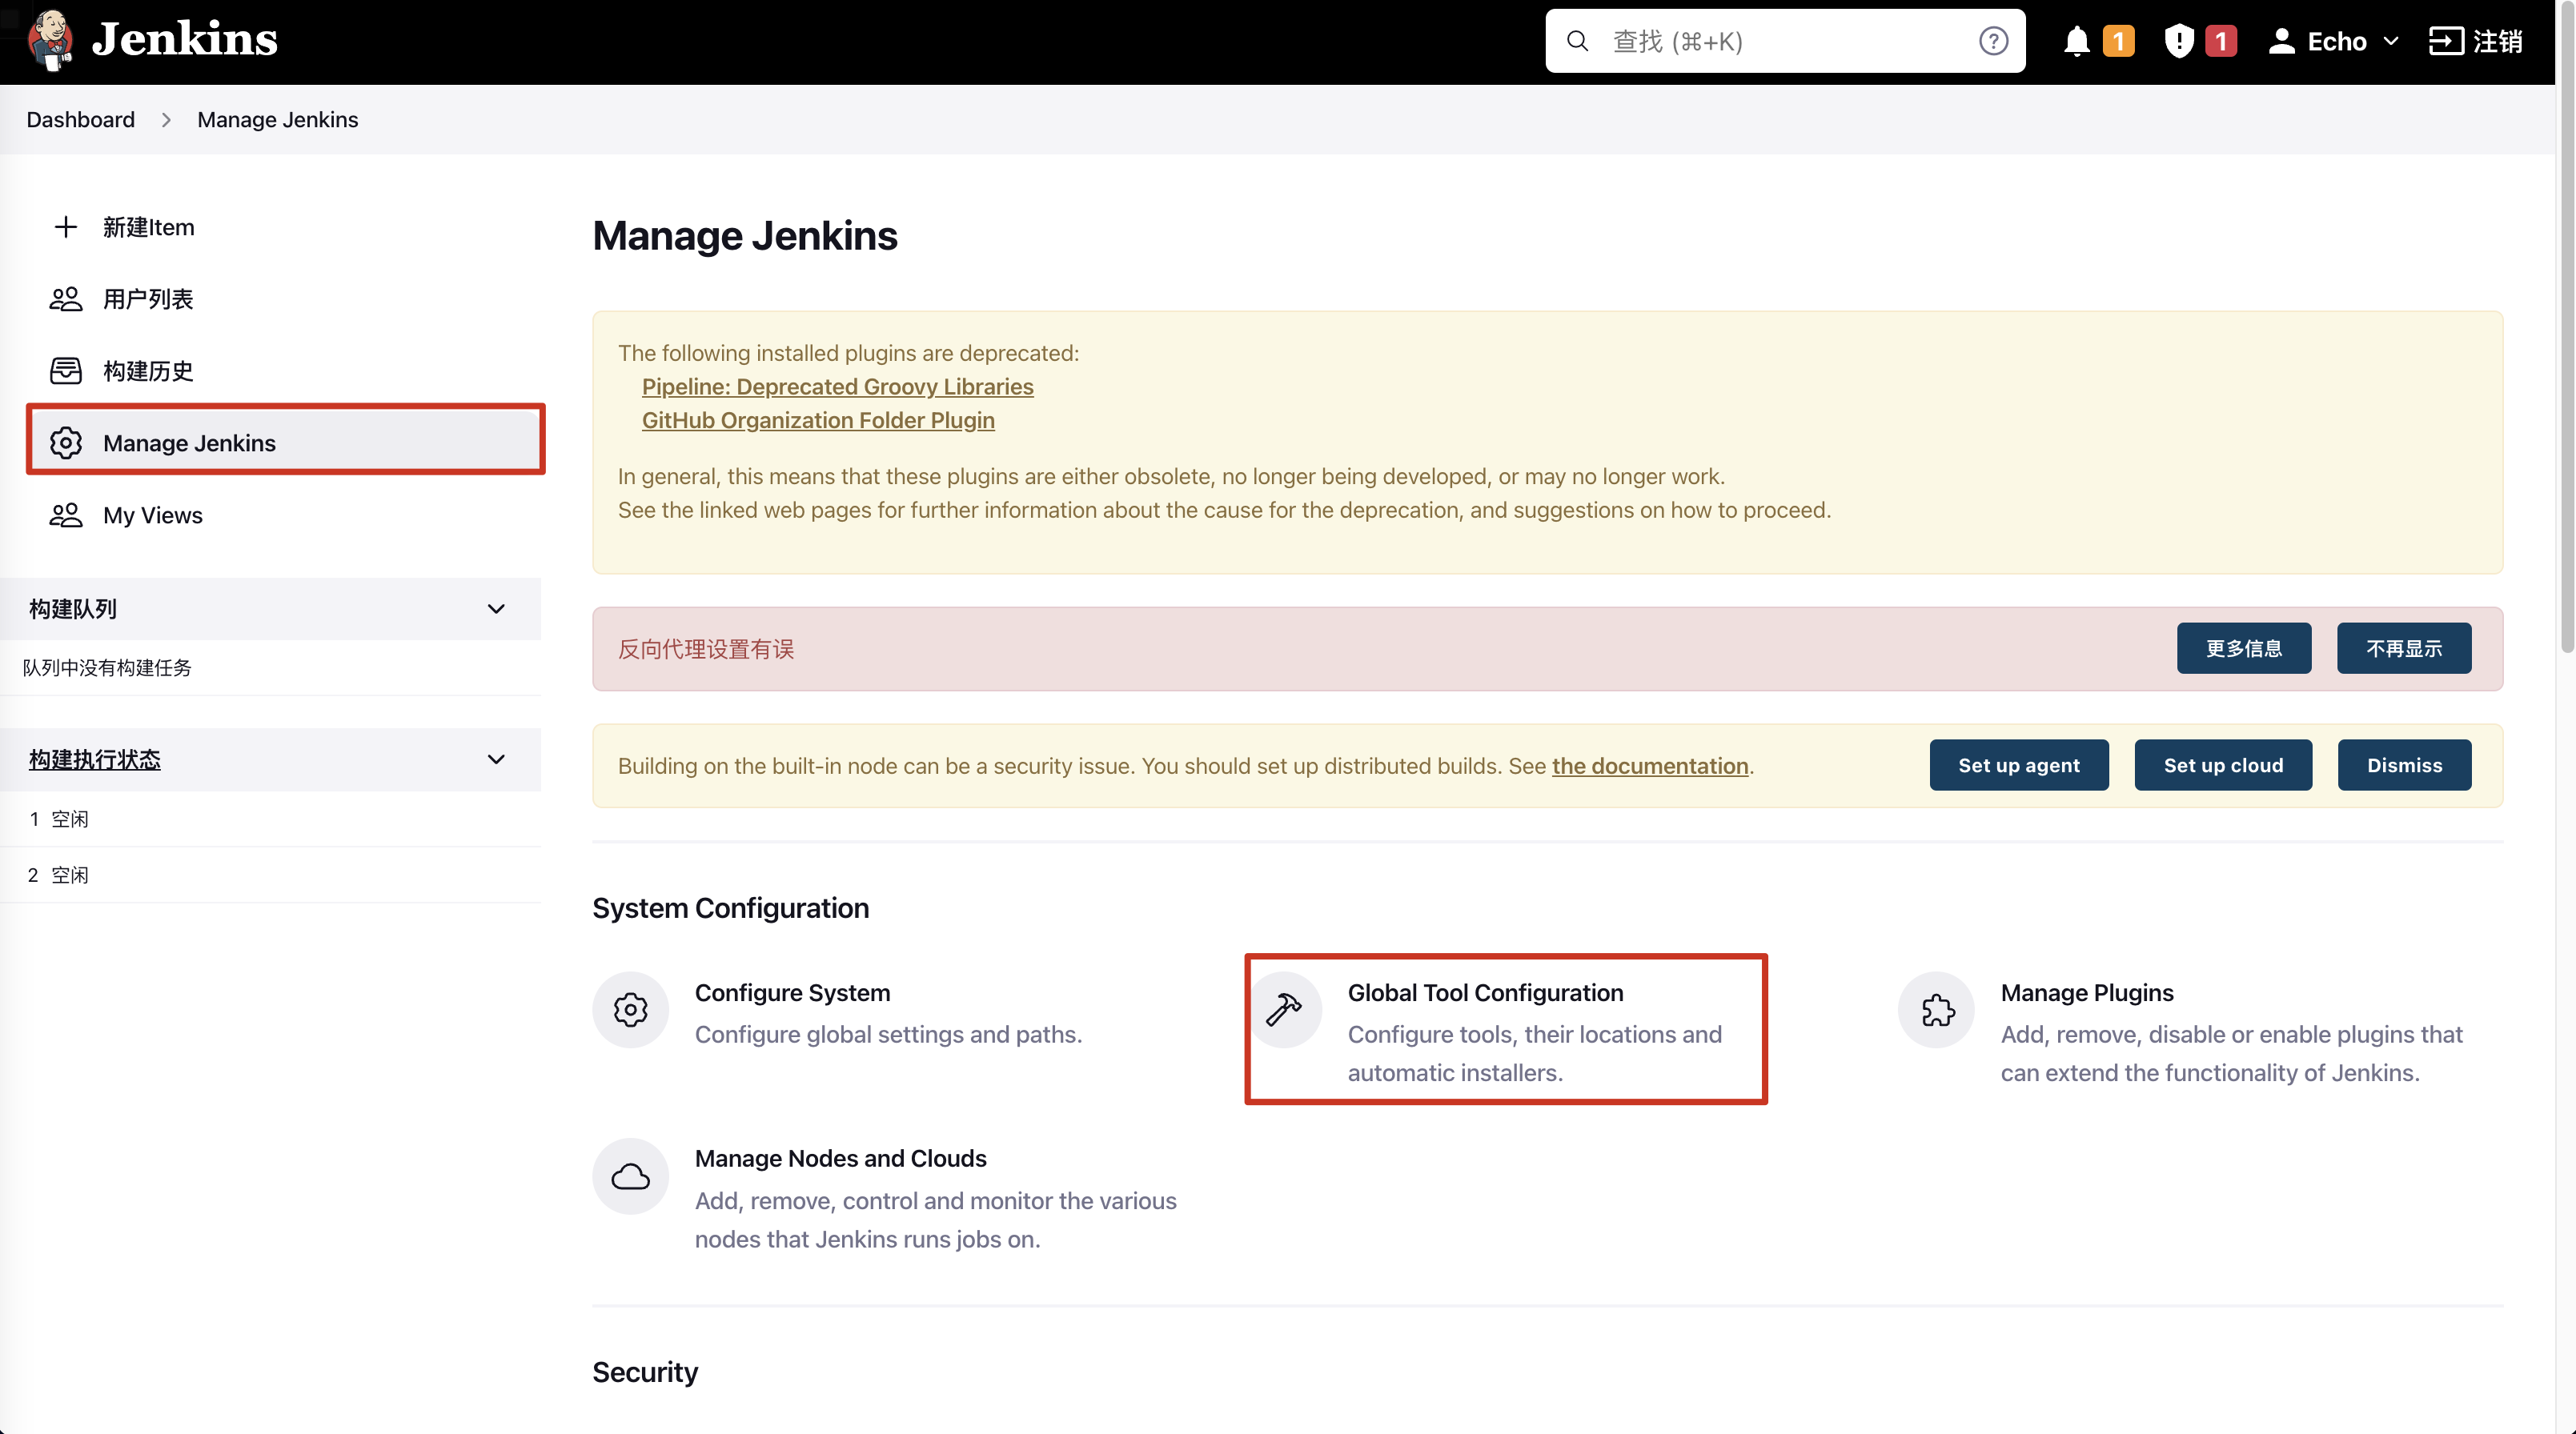Open the GitHub Organization Folder Plugin link
2576x1434 pixels.
(x=817, y=420)
